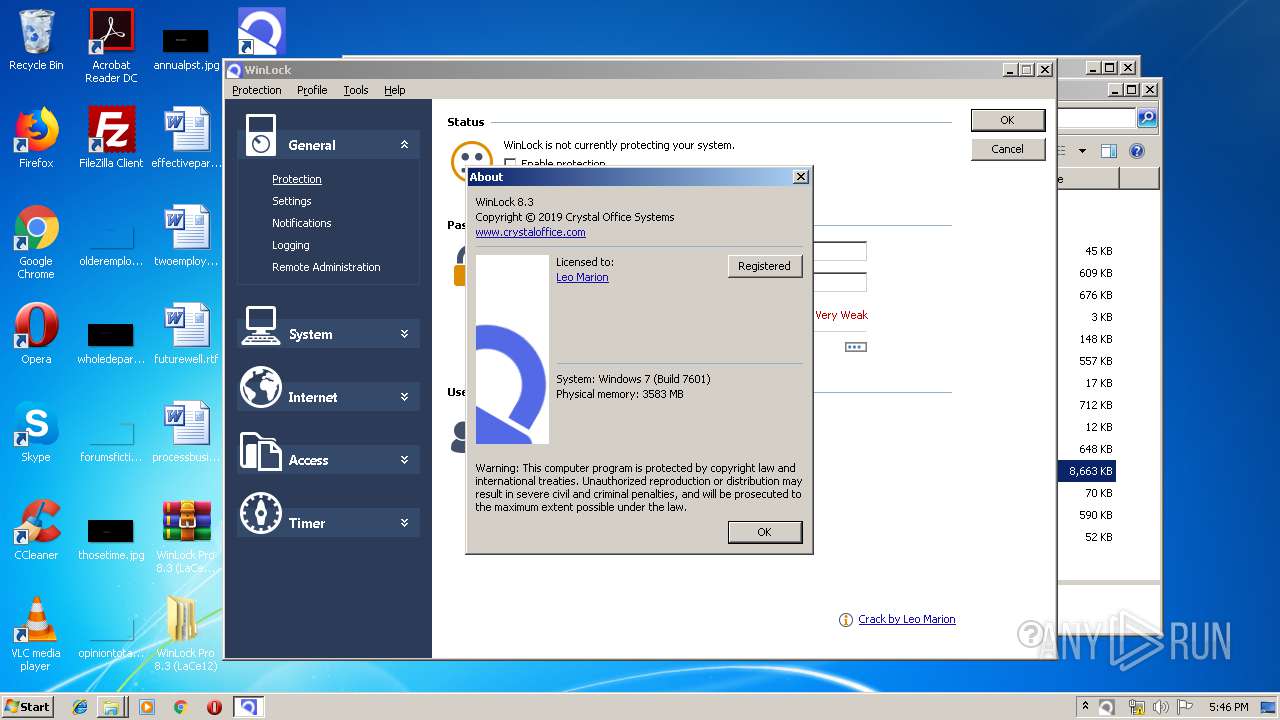
Task: Open the Crack by Leo Marion link
Action: pyautogui.click(x=907, y=619)
